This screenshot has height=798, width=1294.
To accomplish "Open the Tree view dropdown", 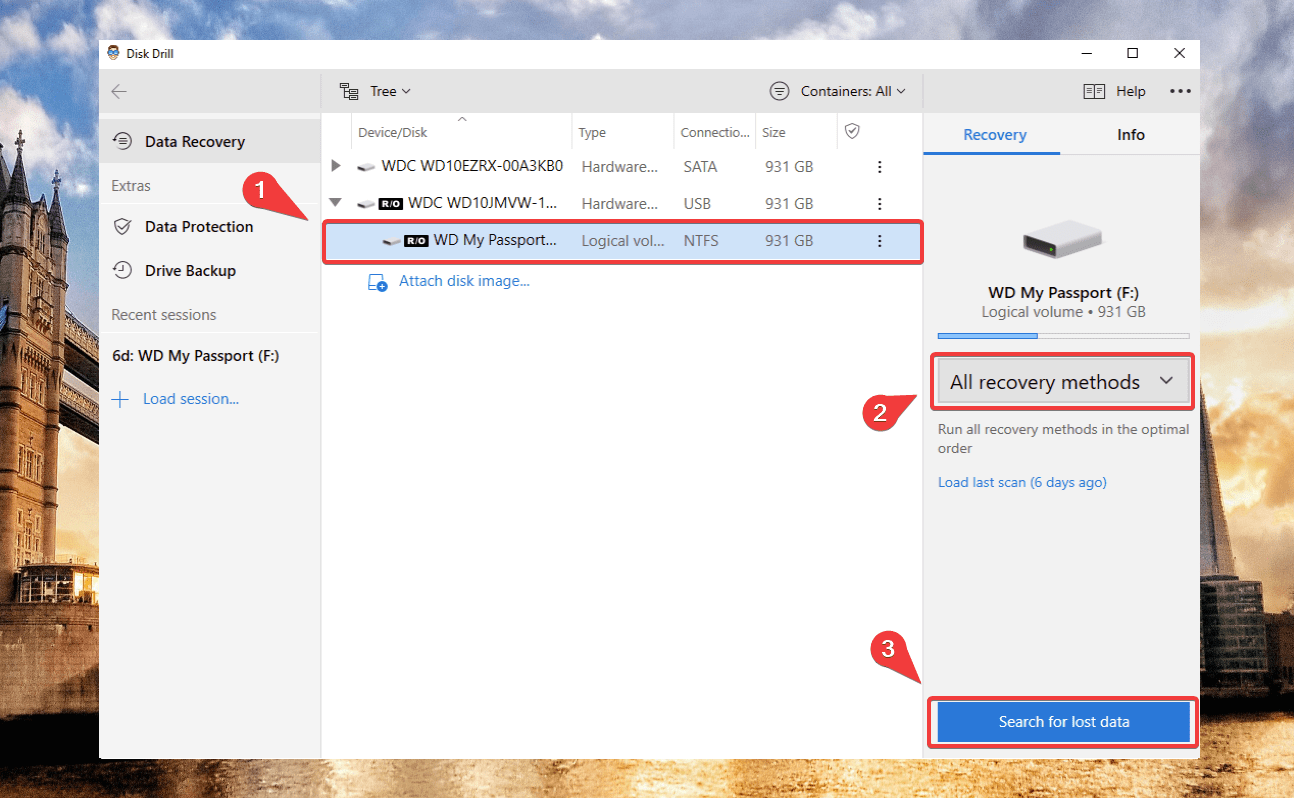I will click(375, 91).
